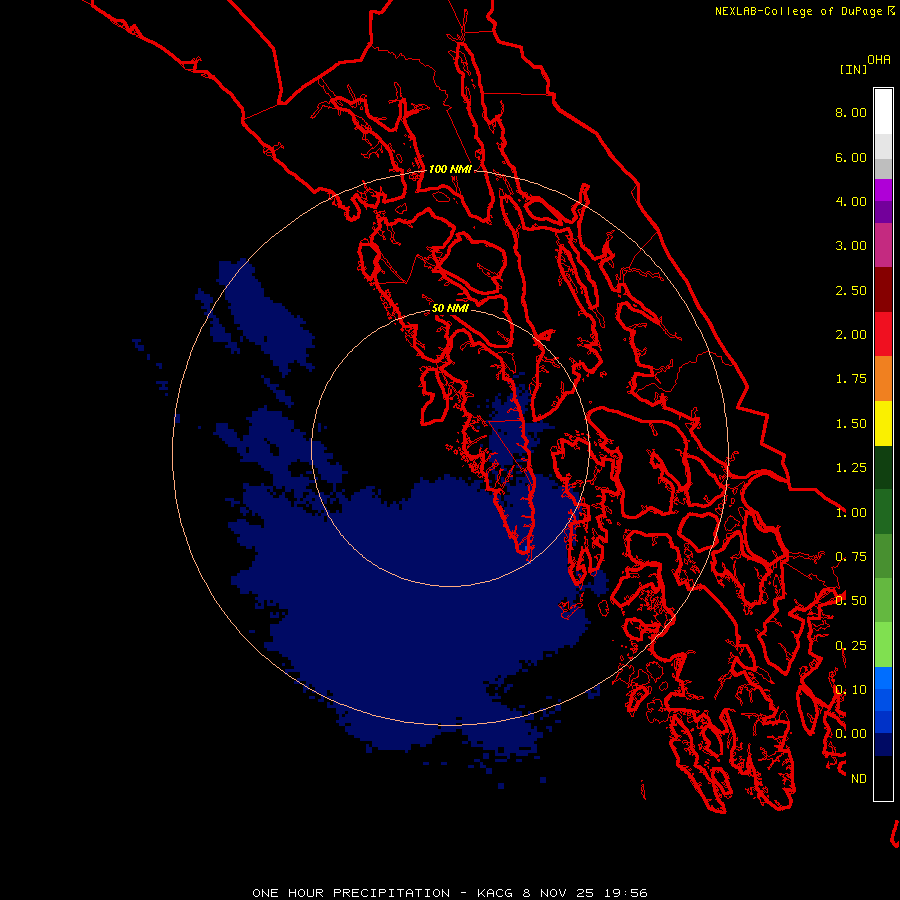
Task: Pick the orange legend swatch at 1.75
Action: (x=883, y=379)
